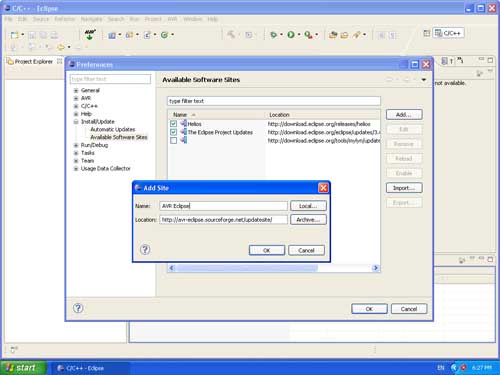Screen dimensions: 500x375
Task: Click the Build hammer toolbar icon
Action: tap(231, 35)
